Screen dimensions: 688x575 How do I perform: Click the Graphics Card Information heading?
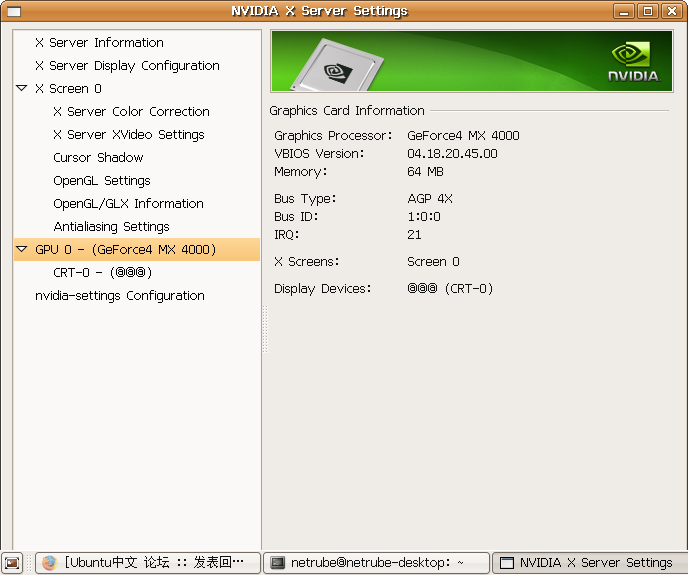347,111
